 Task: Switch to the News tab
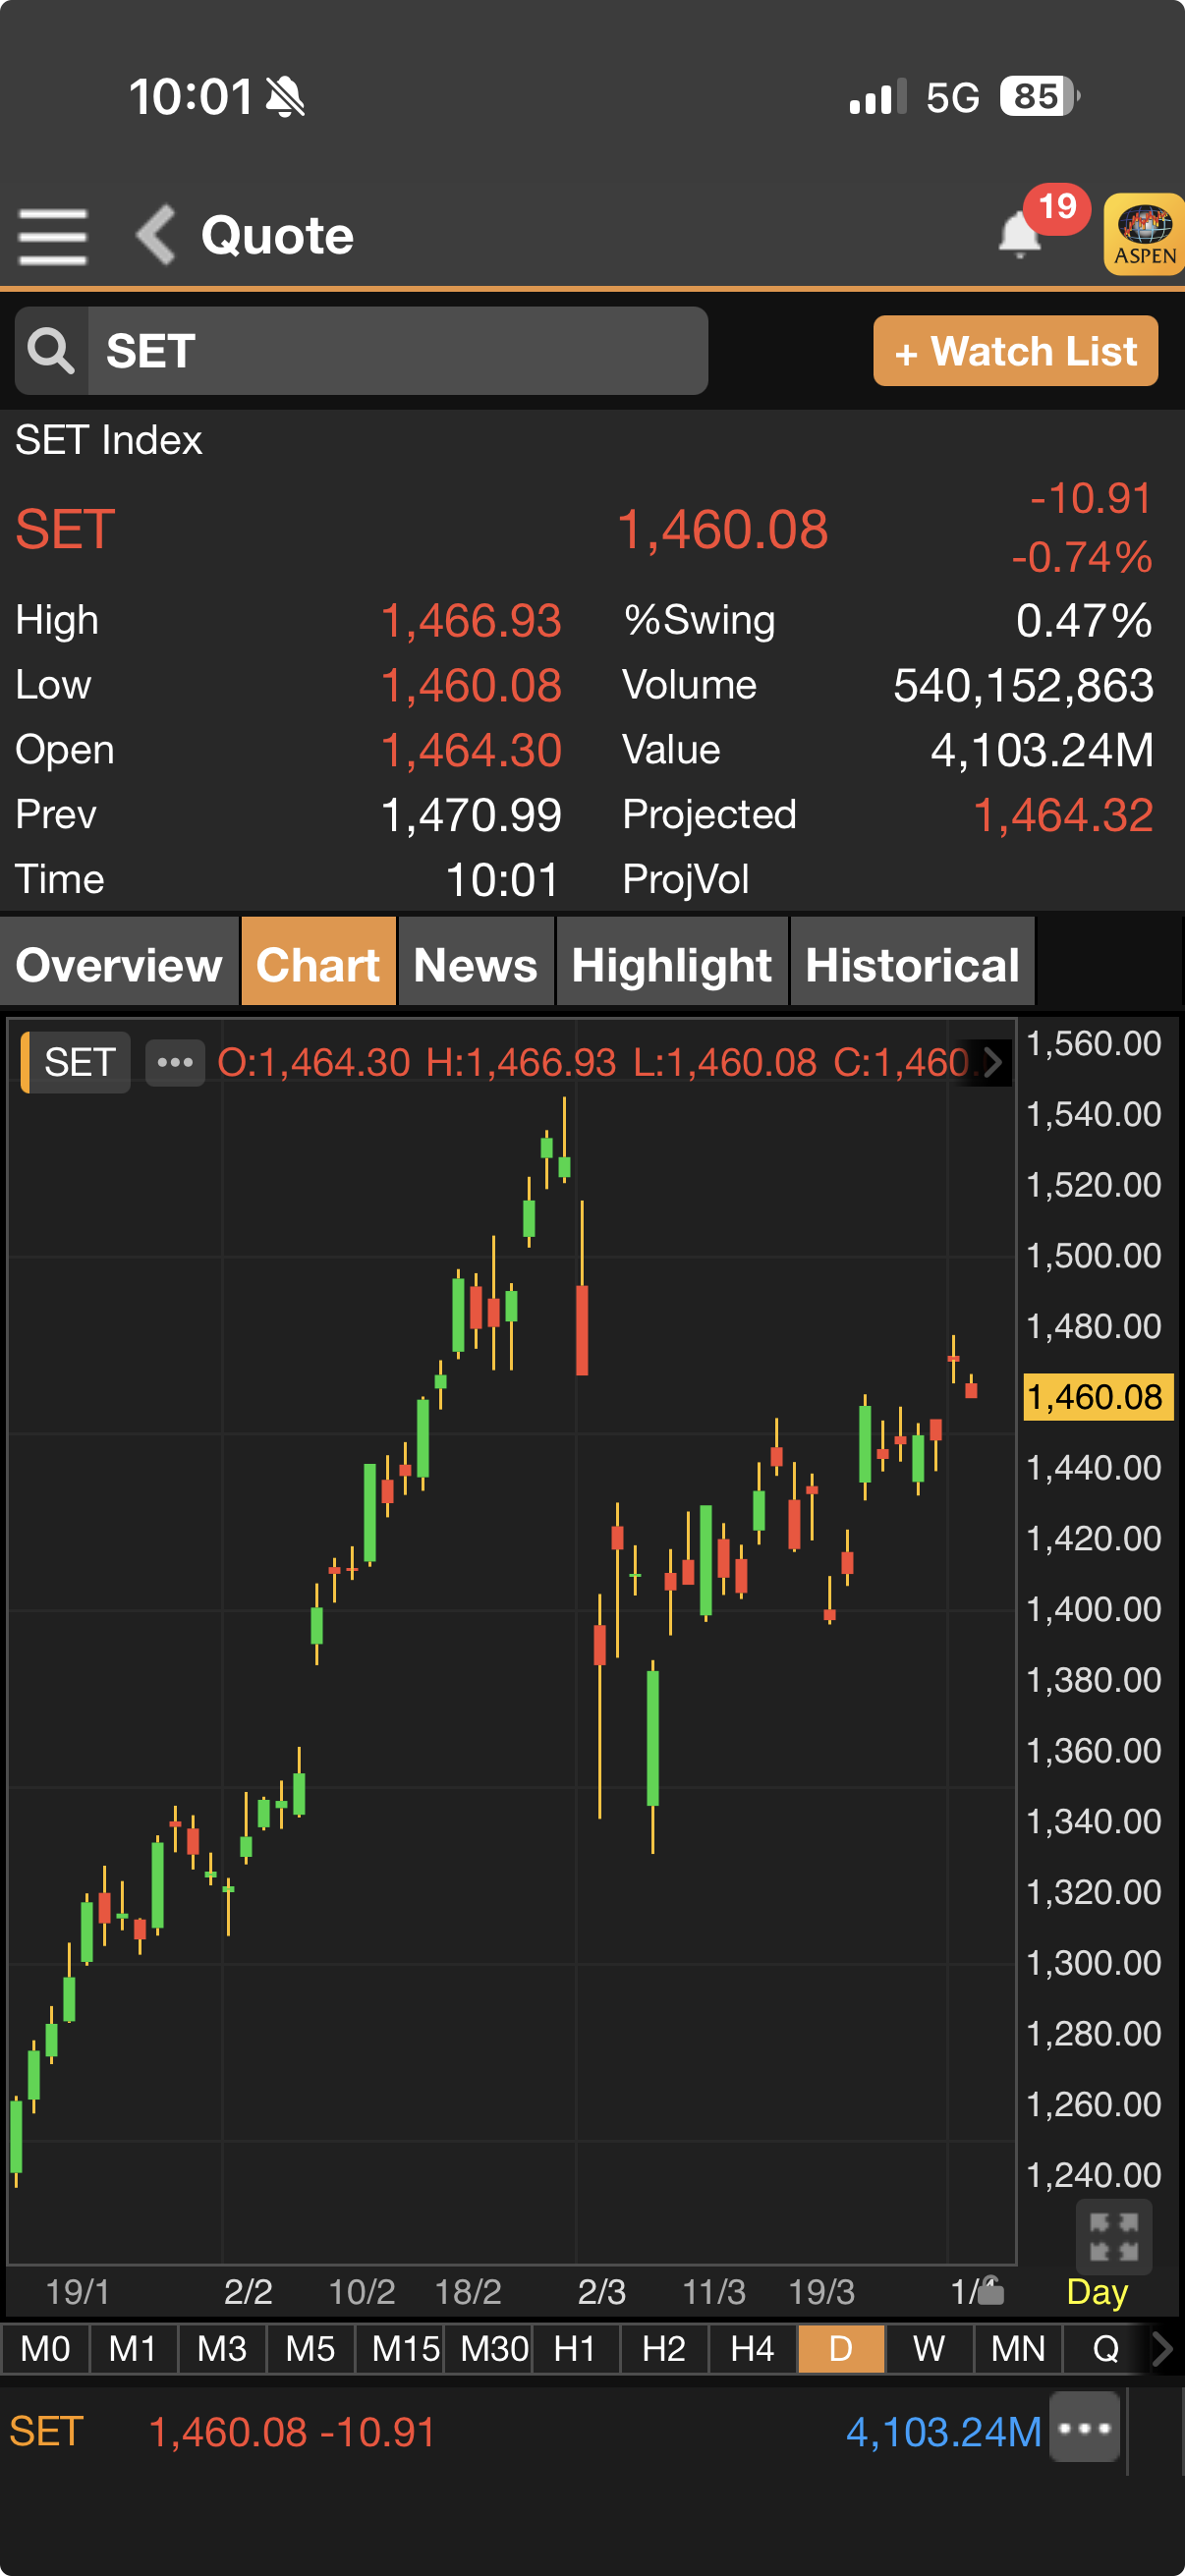(476, 965)
